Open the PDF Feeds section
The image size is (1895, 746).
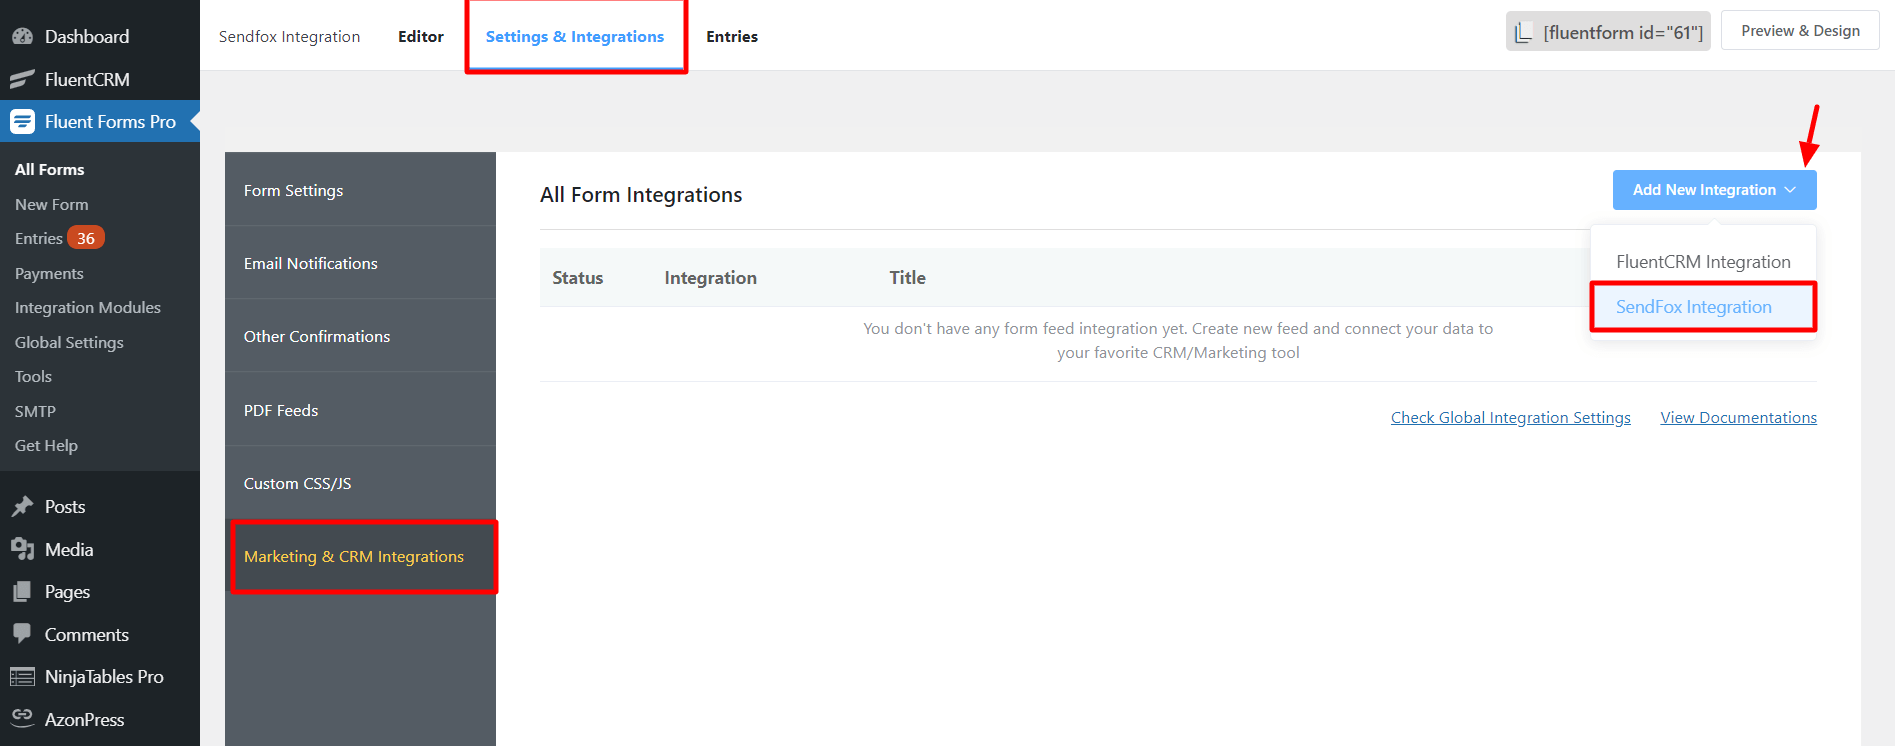pyautogui.click(x=360, y=410)
